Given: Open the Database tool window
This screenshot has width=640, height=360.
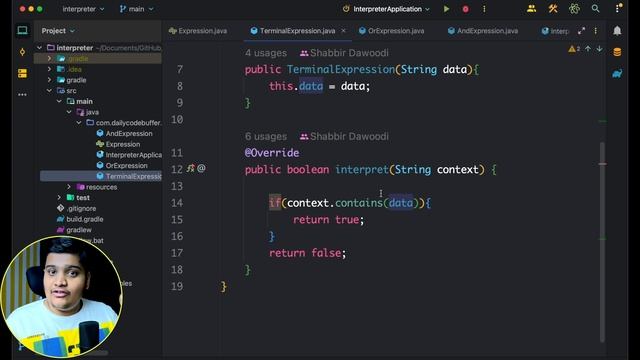Looking at the screenshot, I should tap(617, 52).
